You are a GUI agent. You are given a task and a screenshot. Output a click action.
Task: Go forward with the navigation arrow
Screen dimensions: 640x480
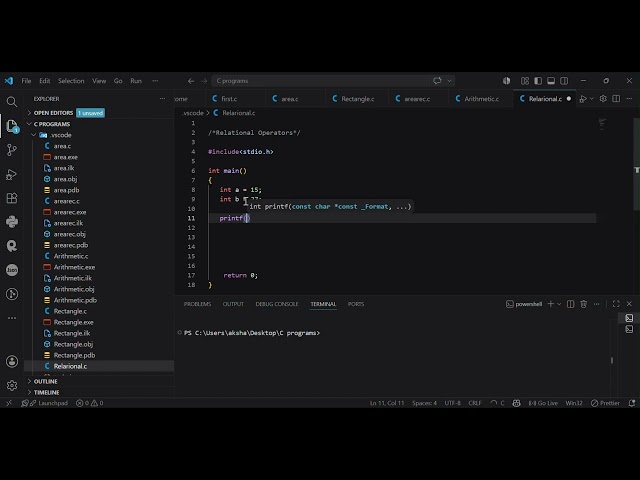coord(204,81)
